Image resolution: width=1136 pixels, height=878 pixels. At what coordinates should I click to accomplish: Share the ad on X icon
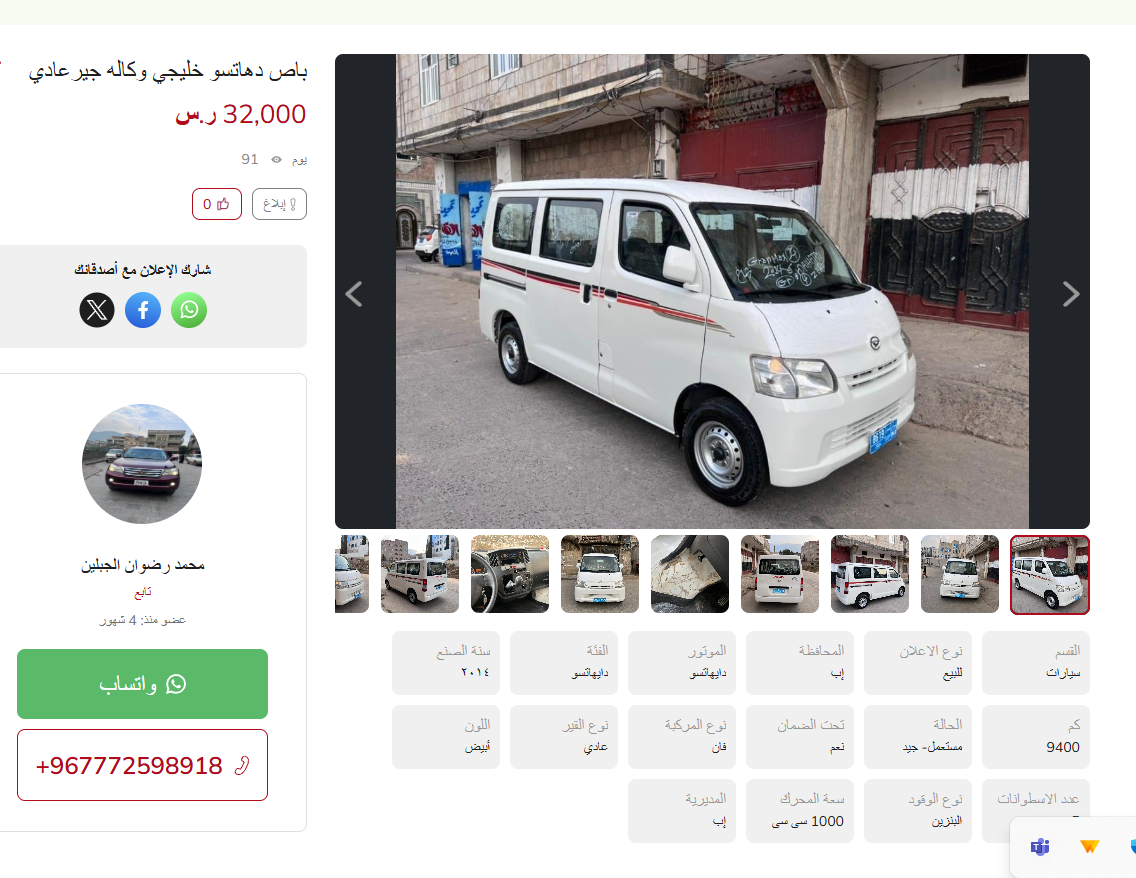pos(97,310)
